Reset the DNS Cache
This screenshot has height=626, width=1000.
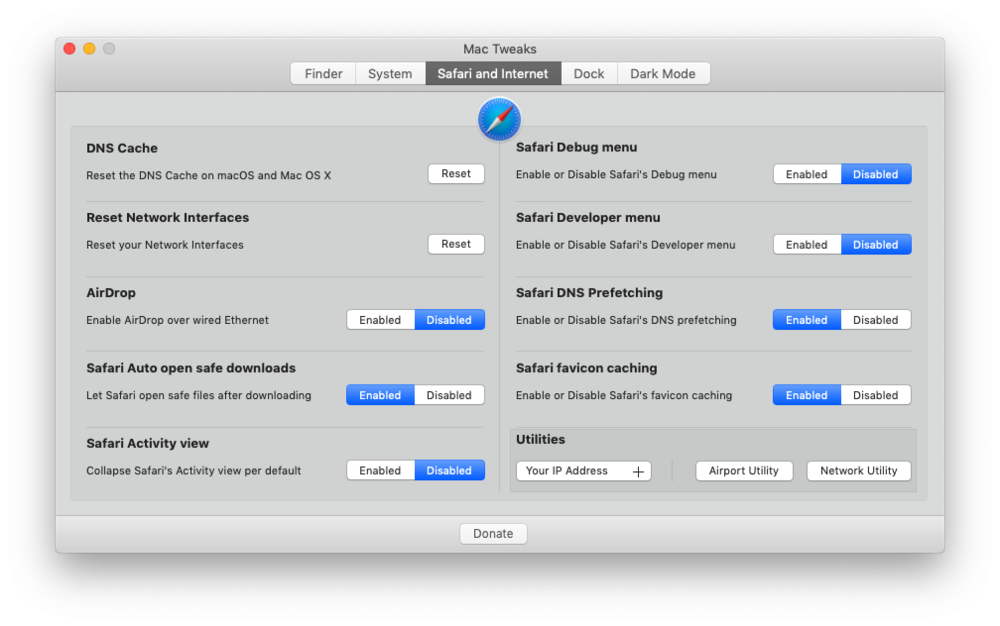click(x=455, y=173)
